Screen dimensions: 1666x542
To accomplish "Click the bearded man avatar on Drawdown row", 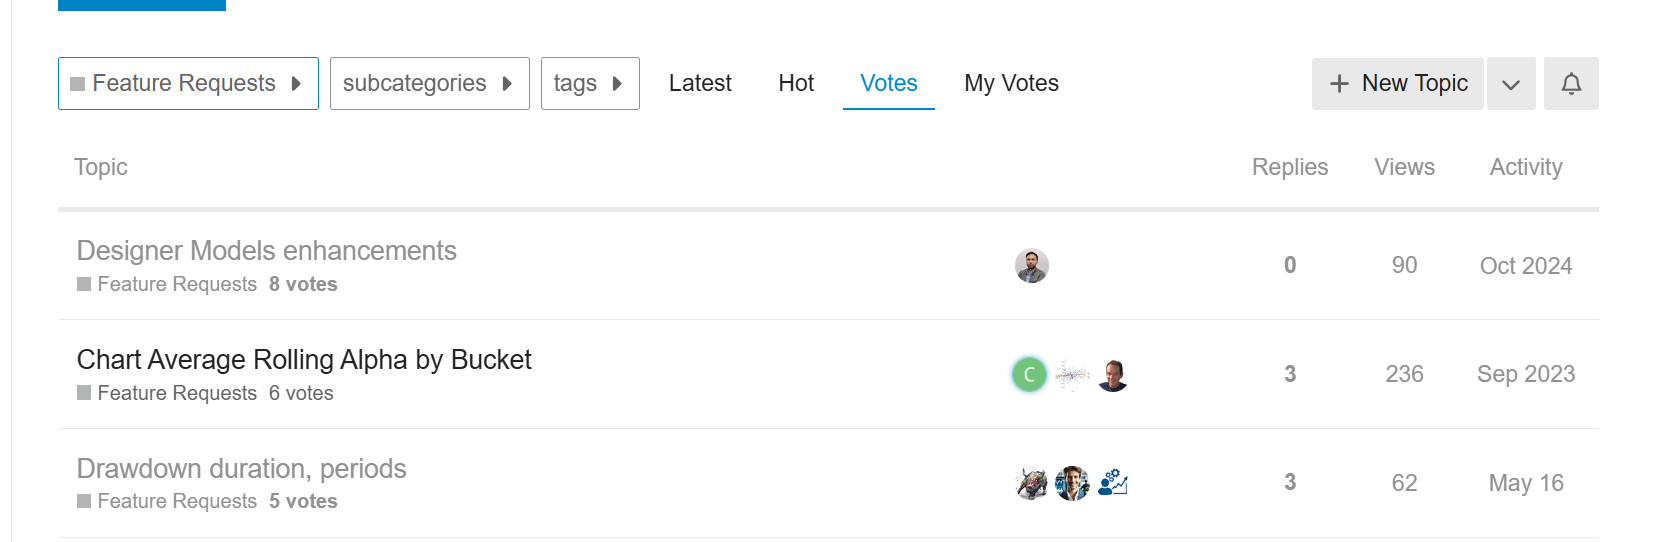I will click(1072, 483).
